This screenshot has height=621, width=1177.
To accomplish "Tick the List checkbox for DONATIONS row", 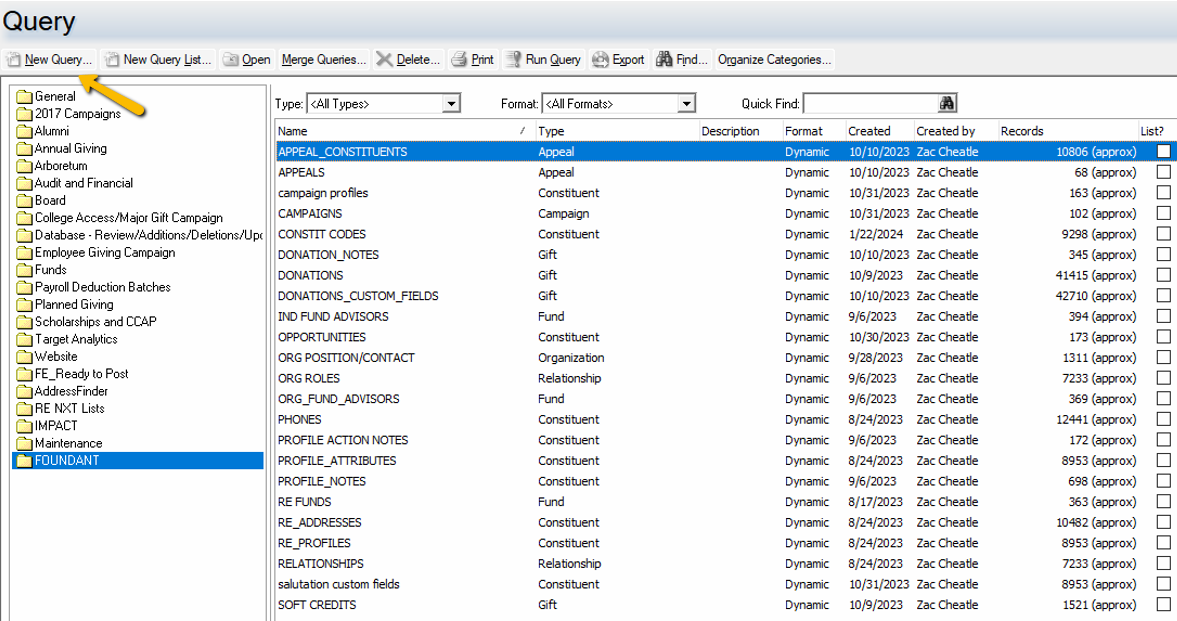I will point(1163,275).
